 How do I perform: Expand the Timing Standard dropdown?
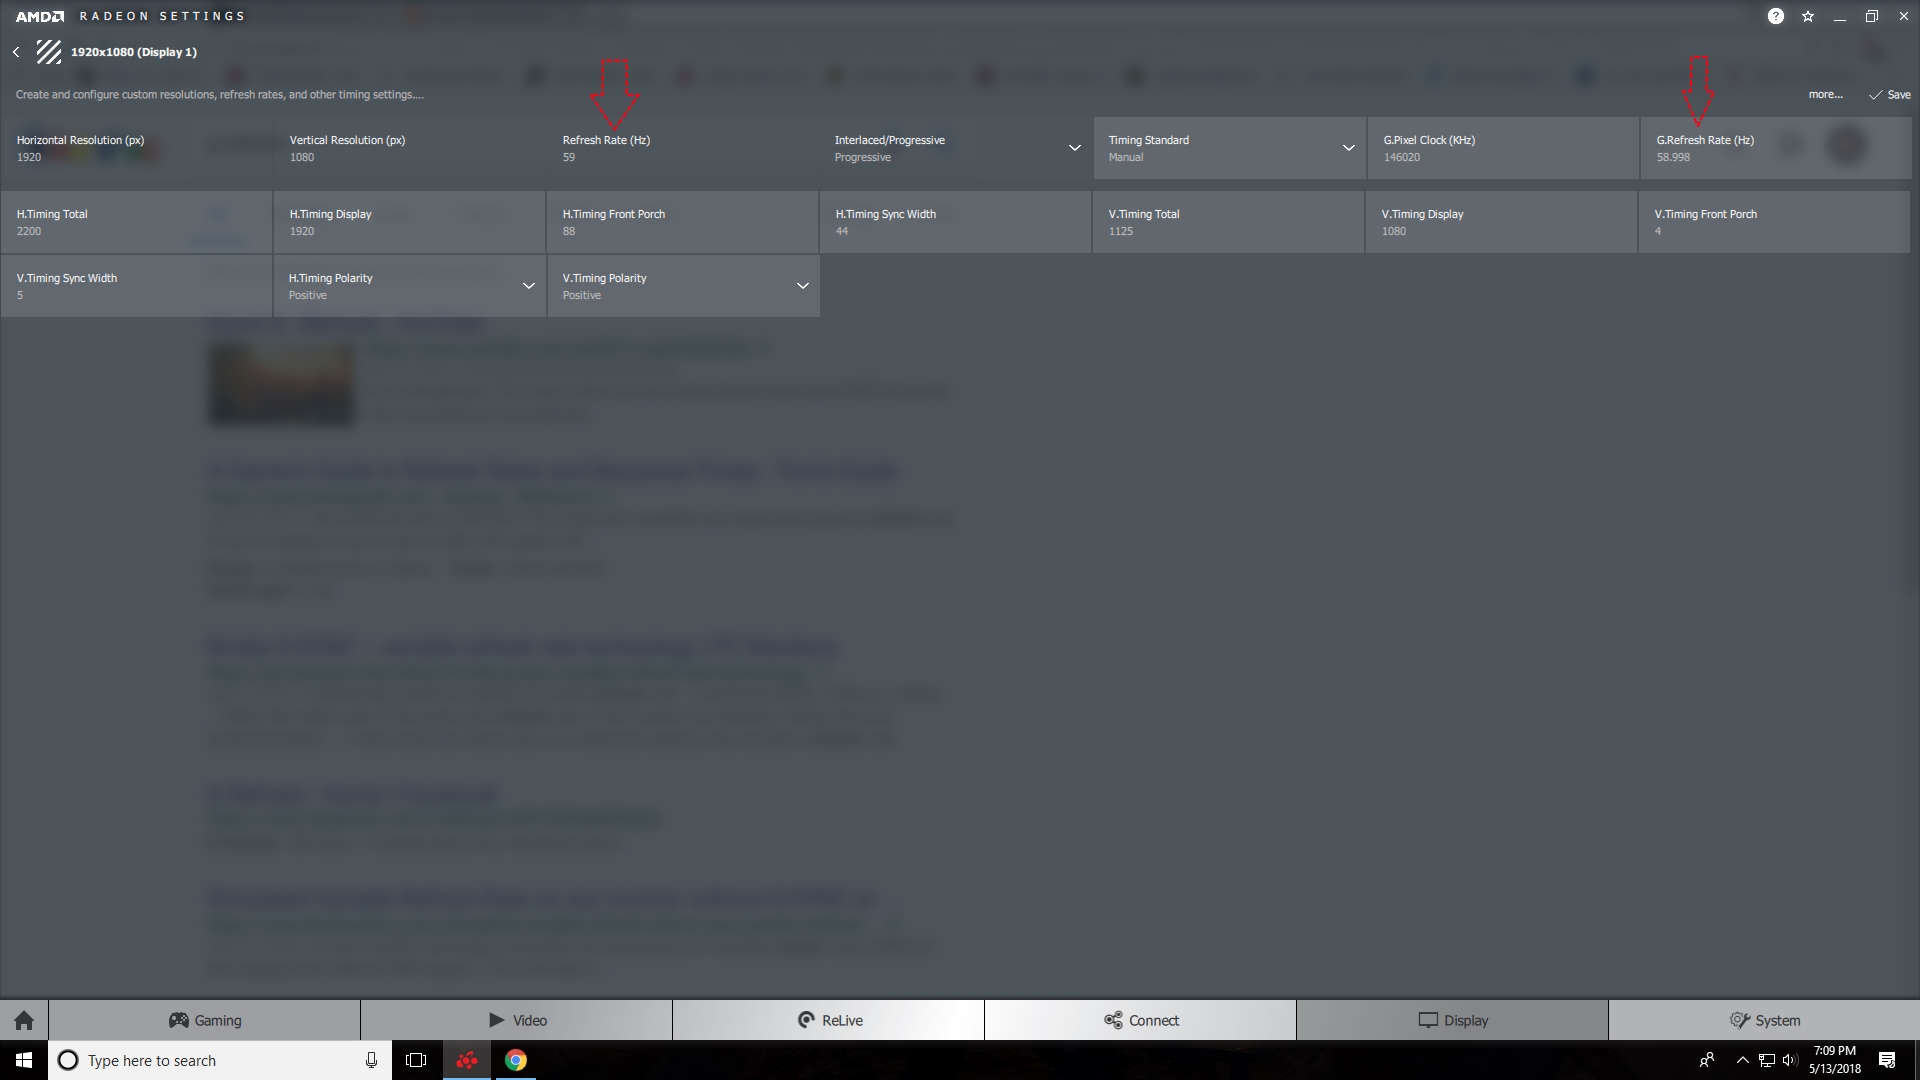tap(1346, 148)
